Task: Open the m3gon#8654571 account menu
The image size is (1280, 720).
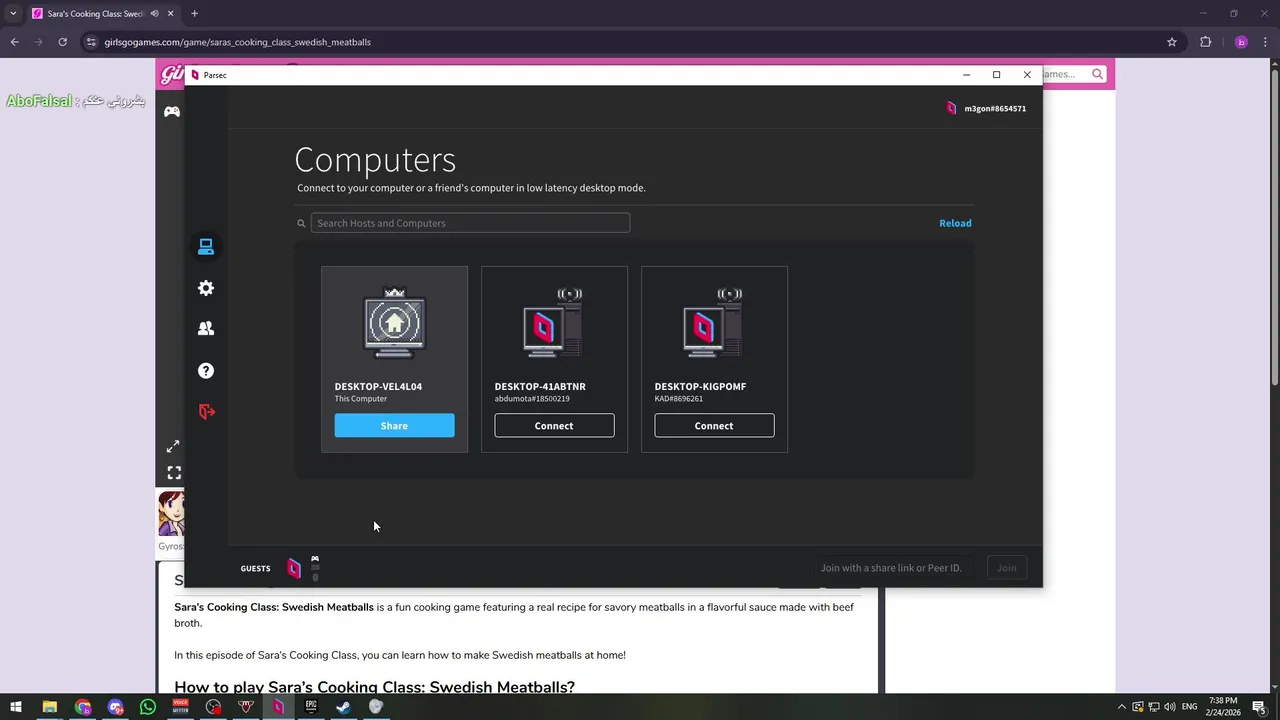Action: [x=986, y=108]
